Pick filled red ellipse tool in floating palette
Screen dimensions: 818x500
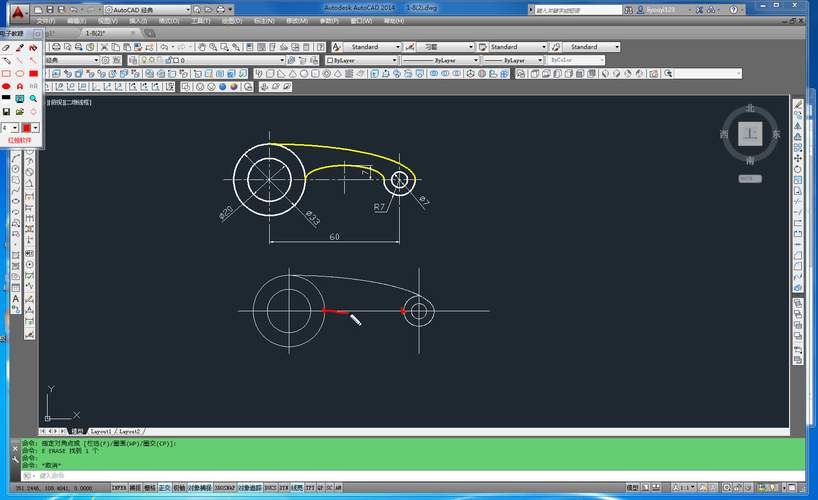(x=6, y=86)
